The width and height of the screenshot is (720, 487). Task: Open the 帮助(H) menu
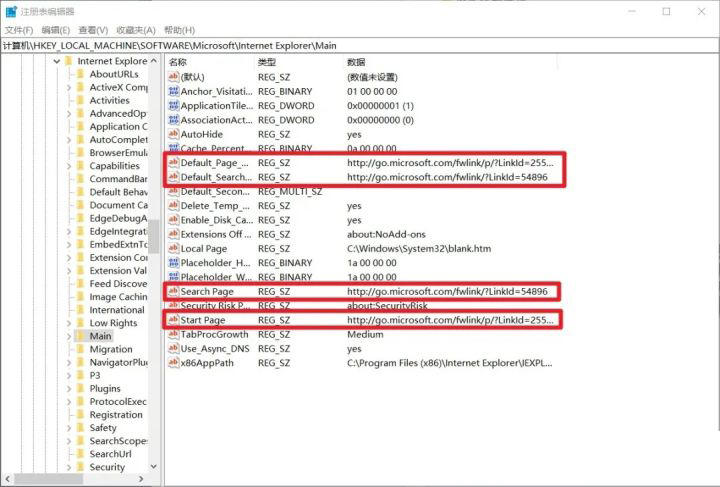[180, 30]
